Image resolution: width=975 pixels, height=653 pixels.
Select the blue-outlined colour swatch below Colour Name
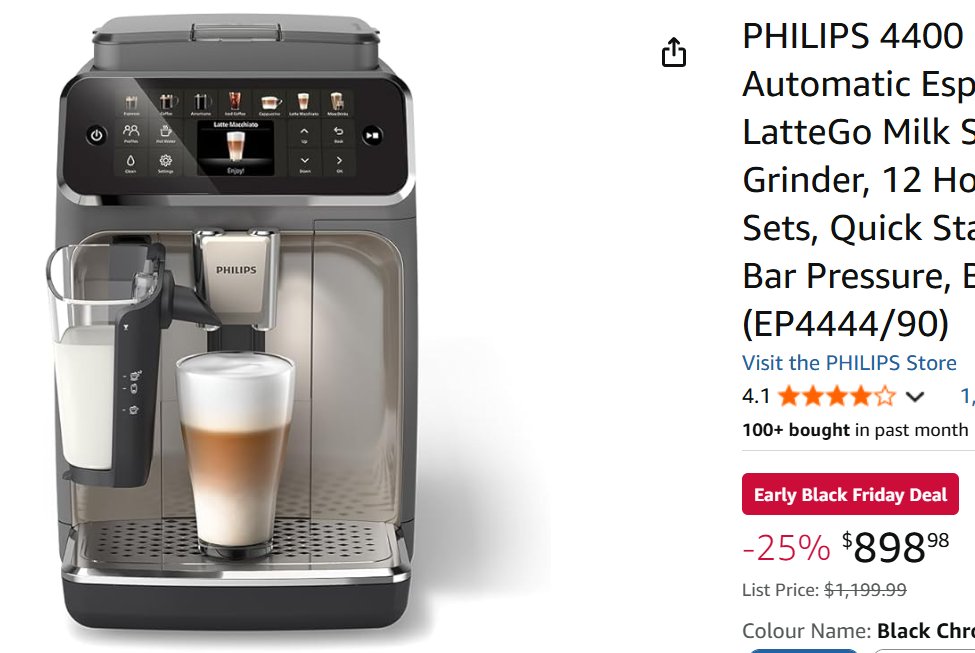point(803,650)
